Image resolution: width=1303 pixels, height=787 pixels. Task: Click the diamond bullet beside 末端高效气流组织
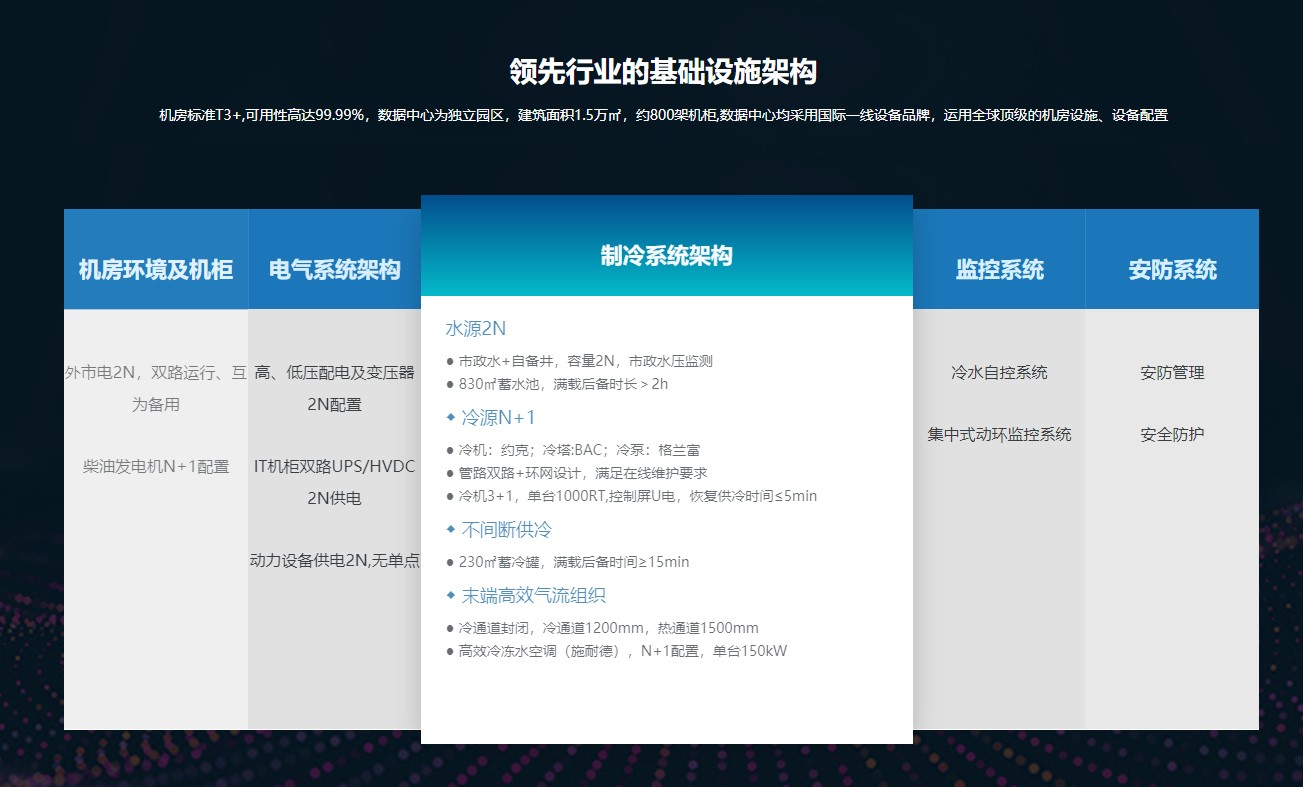pyautogui.click(x=451, y=595)
